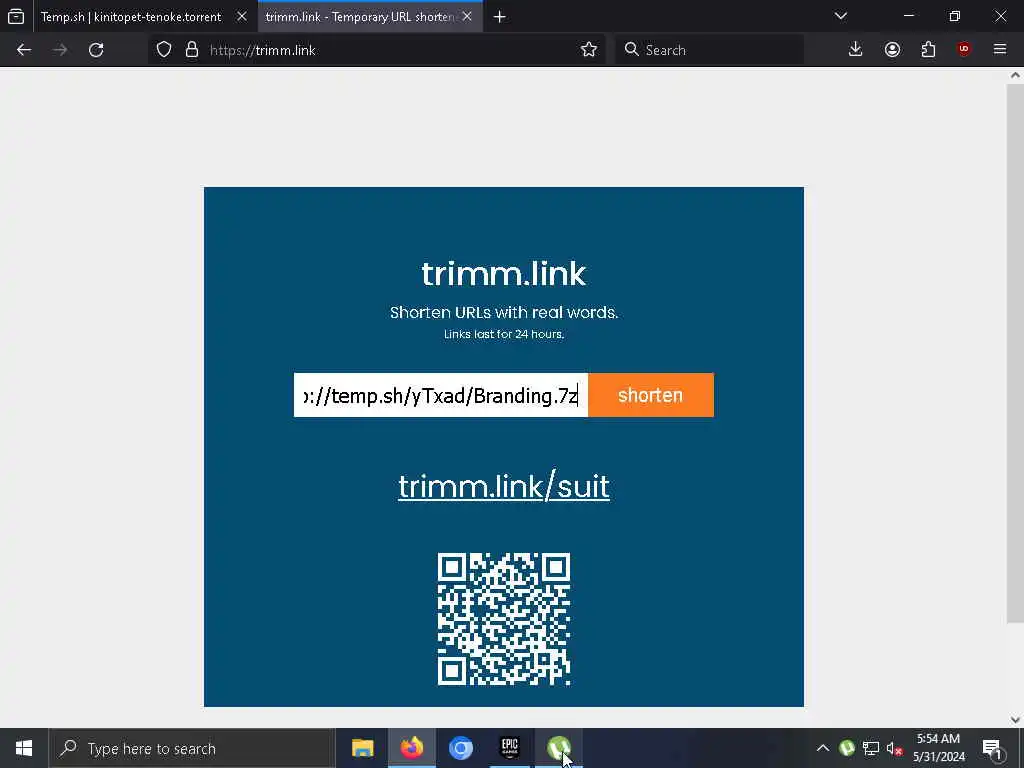Open the trimm.link/suit shortened link
1024x768 pixels.
tap(504, 487)
